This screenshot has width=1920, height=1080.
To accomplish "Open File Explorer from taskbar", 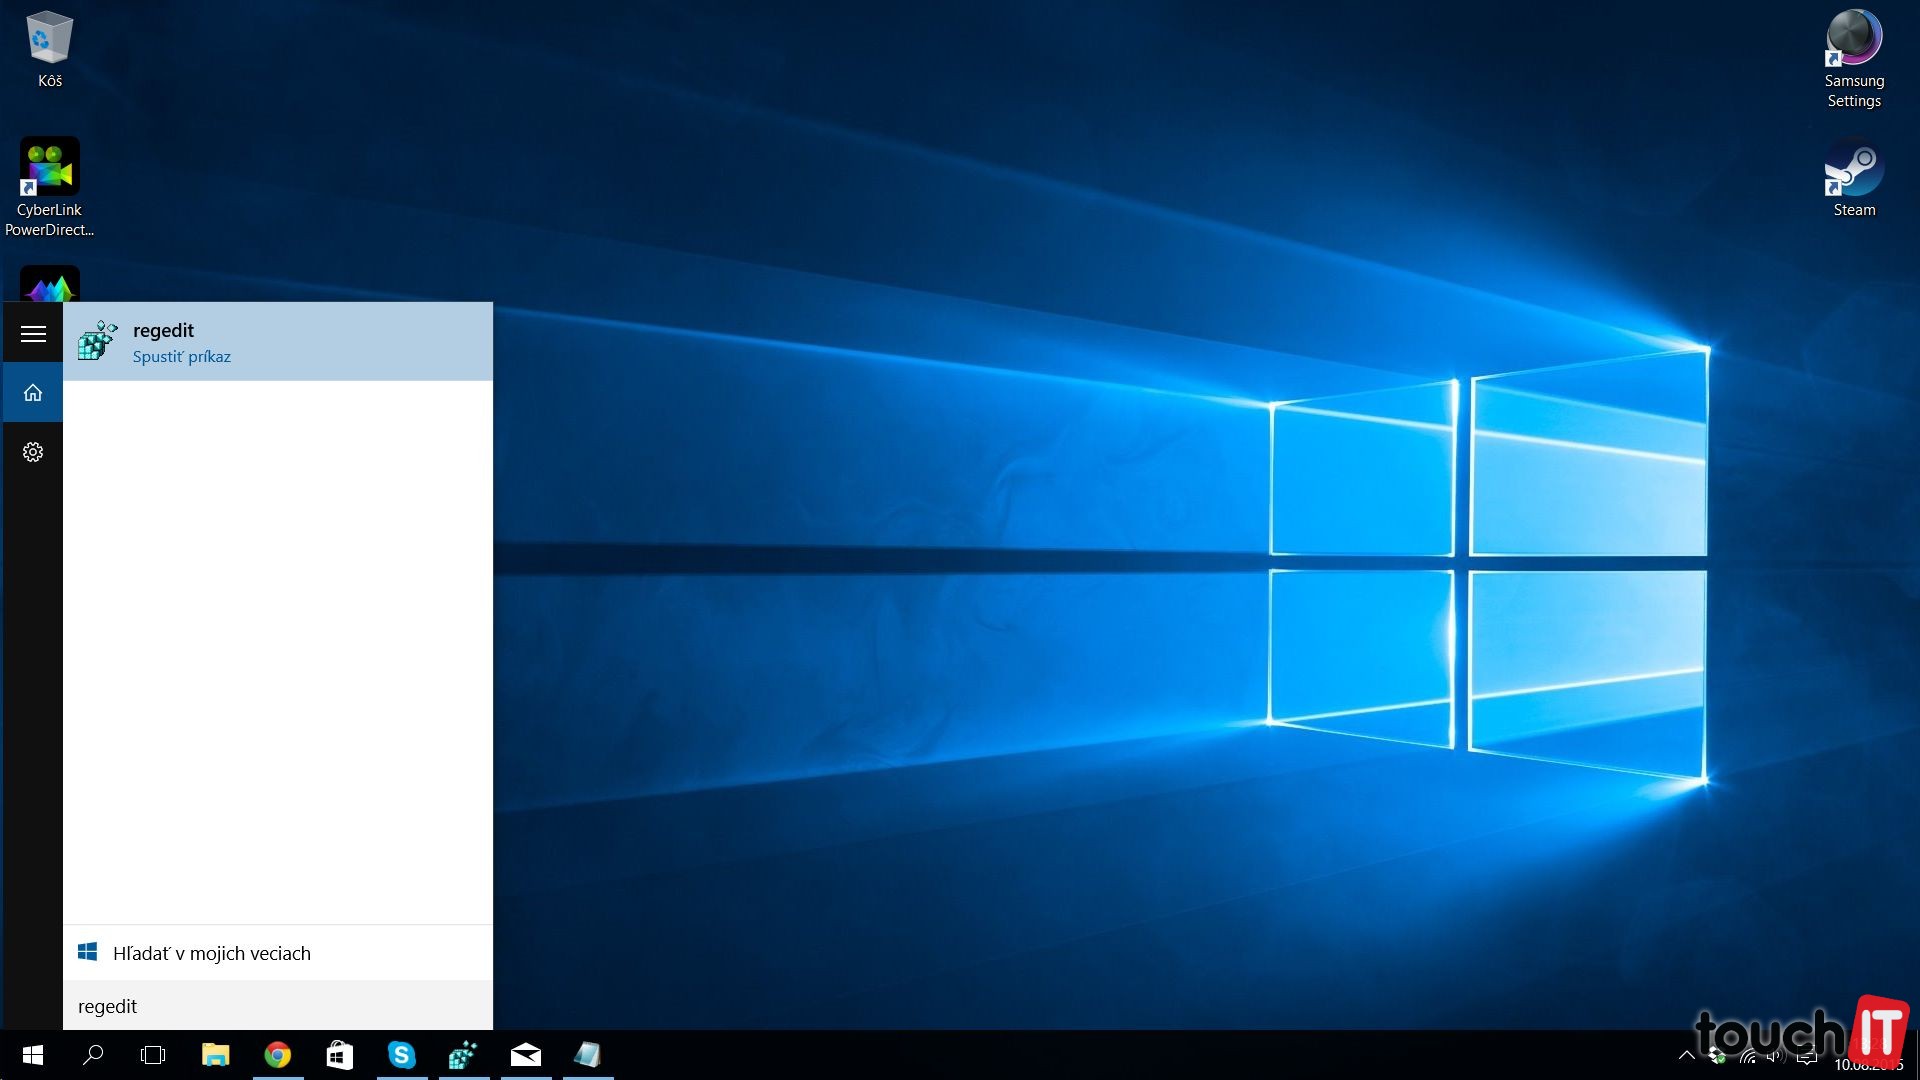I will click(x=215, y=1055).
